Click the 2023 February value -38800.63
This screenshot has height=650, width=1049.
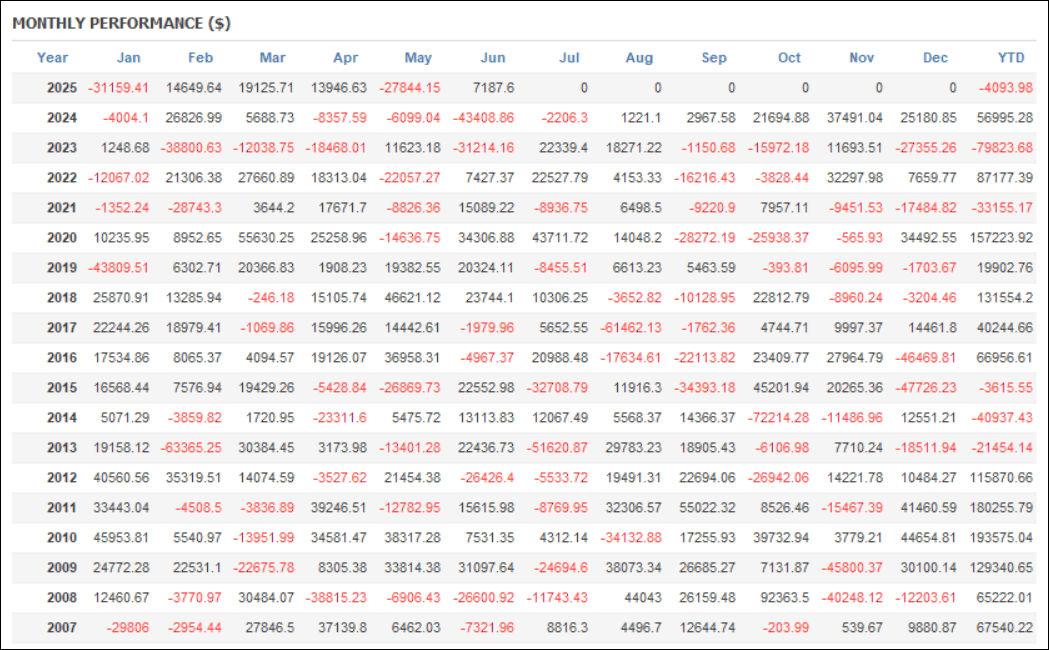[191, 148]
